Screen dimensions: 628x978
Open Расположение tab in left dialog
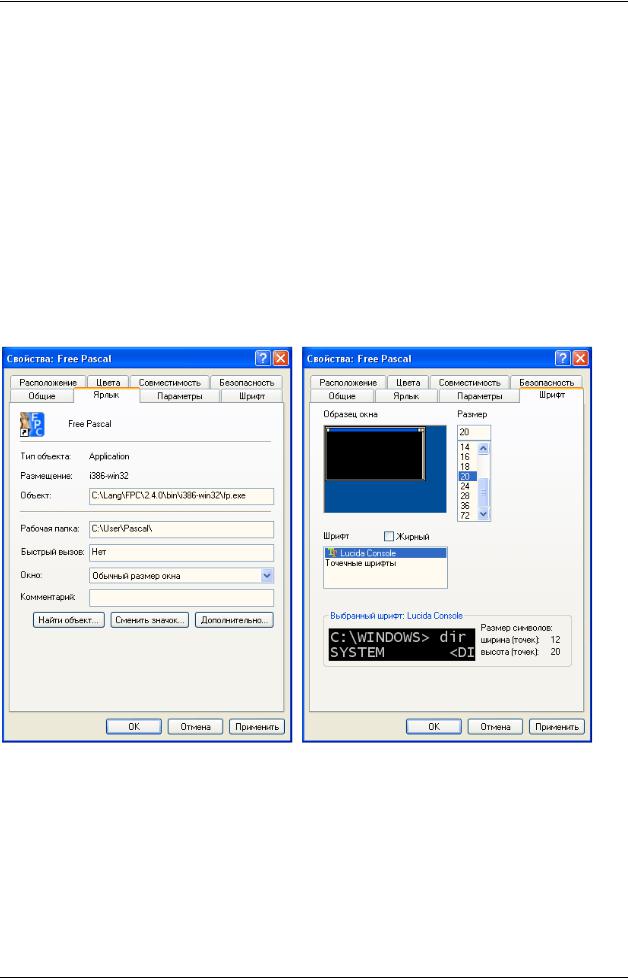(47, 382)
